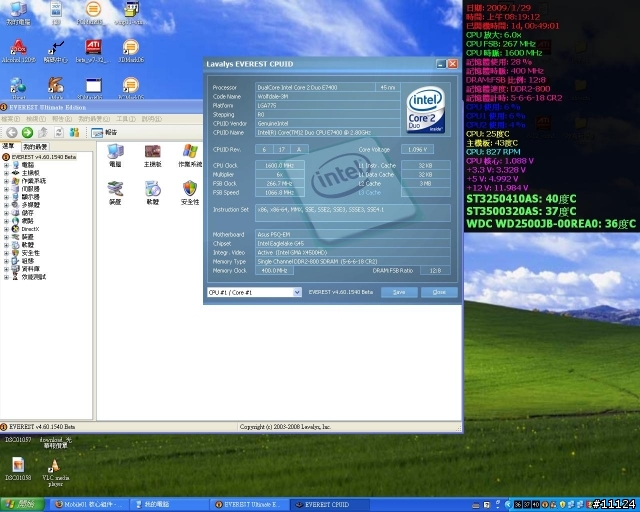
Task: Click the Up level icon in EVEREST toolbar
Action: (x=43, y=132)
